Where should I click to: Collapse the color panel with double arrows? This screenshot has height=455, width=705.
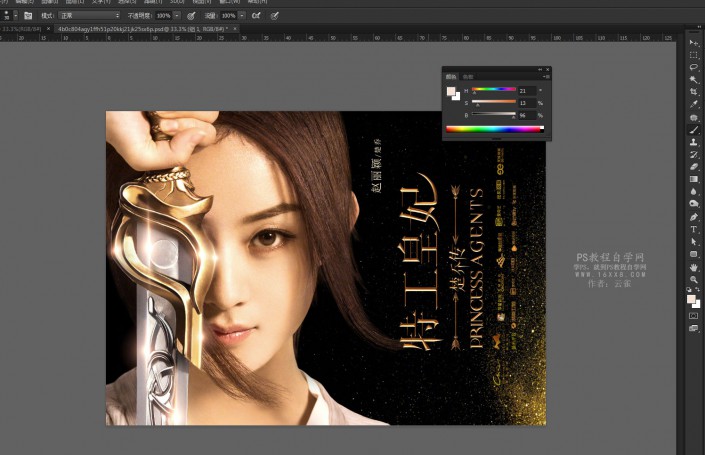(x=540, y=70)
